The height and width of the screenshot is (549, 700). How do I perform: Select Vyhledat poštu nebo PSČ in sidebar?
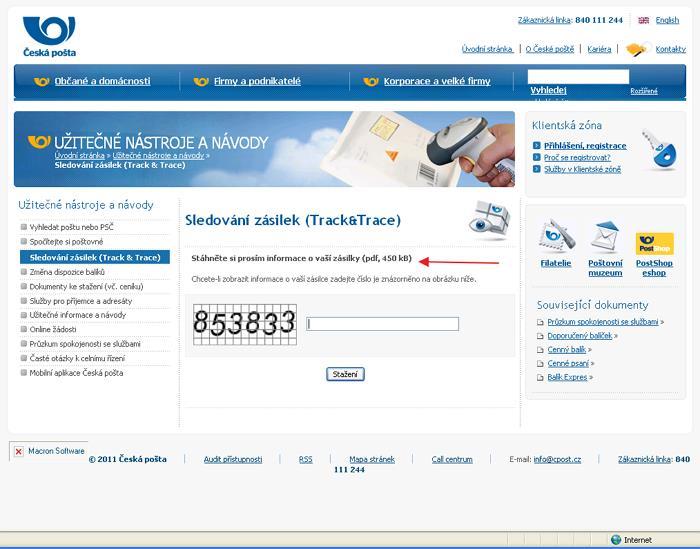click(71, 227)
